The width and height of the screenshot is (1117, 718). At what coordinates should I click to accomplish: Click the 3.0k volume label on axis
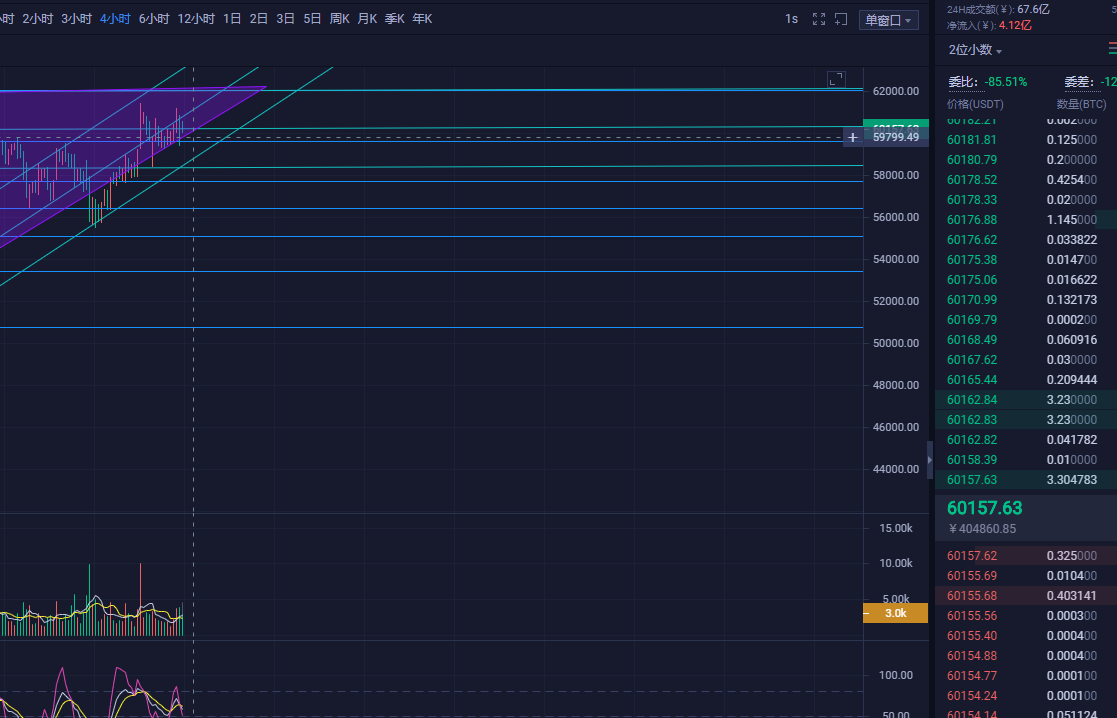pos(895,613)
